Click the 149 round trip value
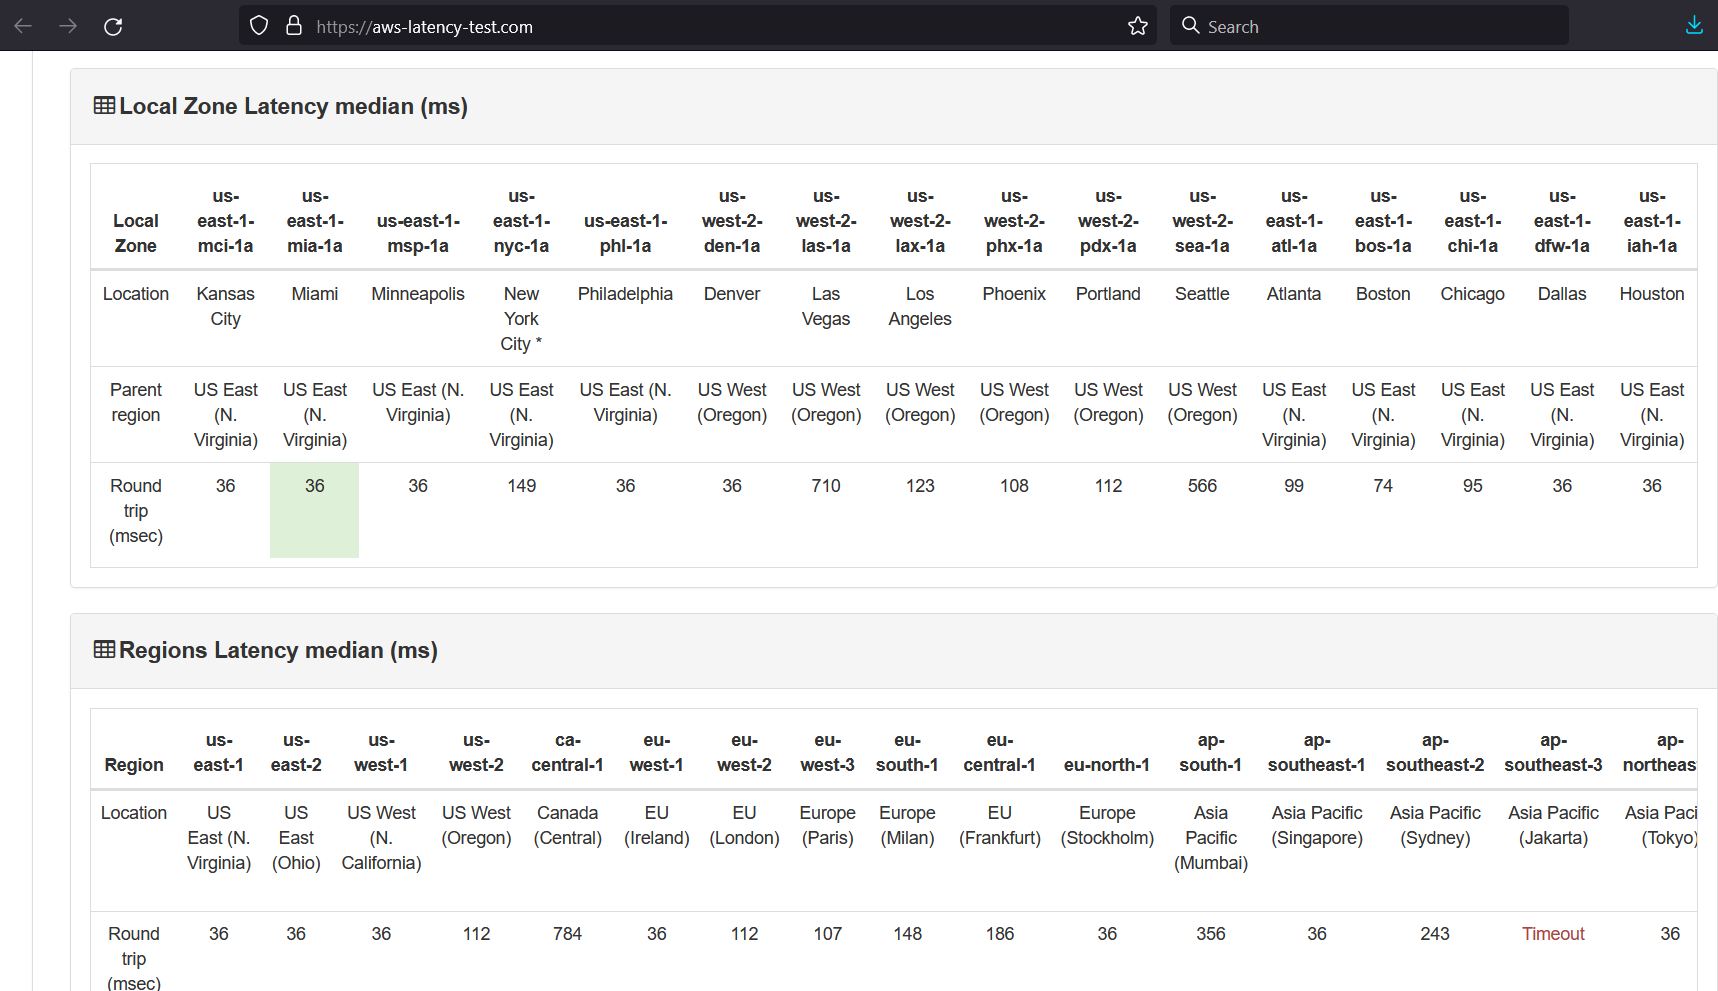Image resolution: width=1718 pixels, height=991 pixels. point(521,486)
